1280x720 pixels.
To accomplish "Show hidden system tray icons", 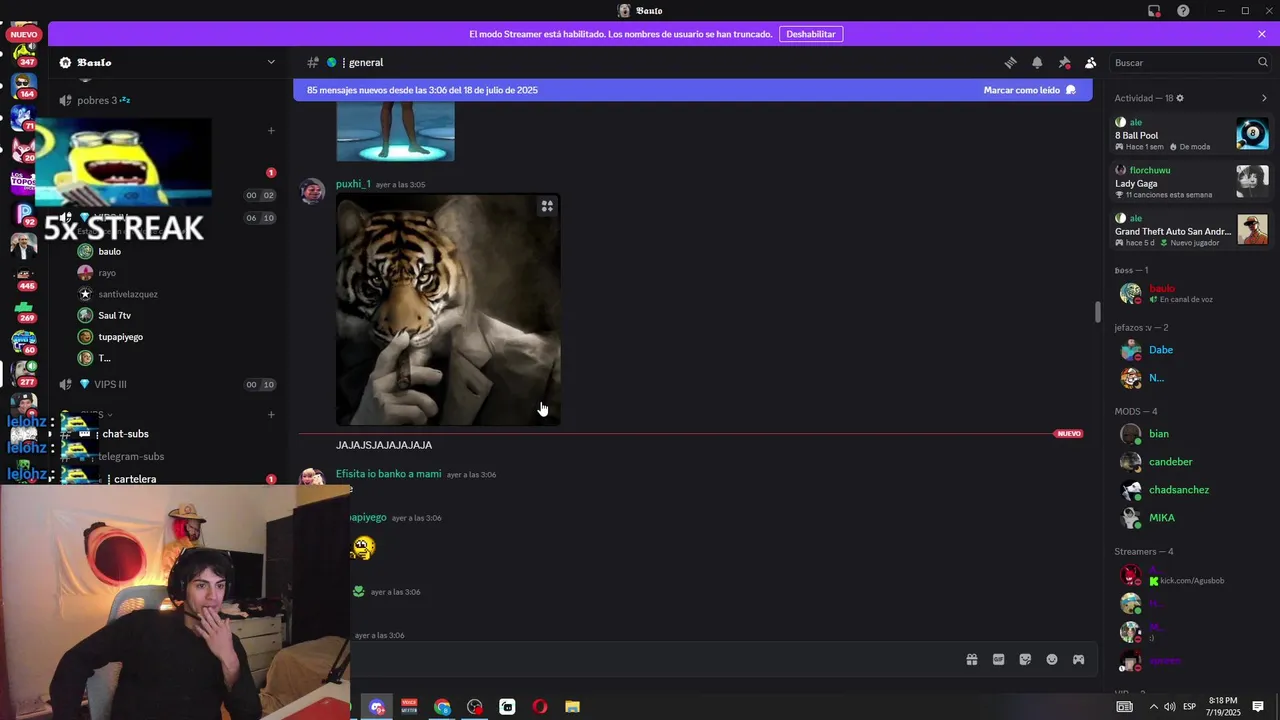I will 1153,707.
